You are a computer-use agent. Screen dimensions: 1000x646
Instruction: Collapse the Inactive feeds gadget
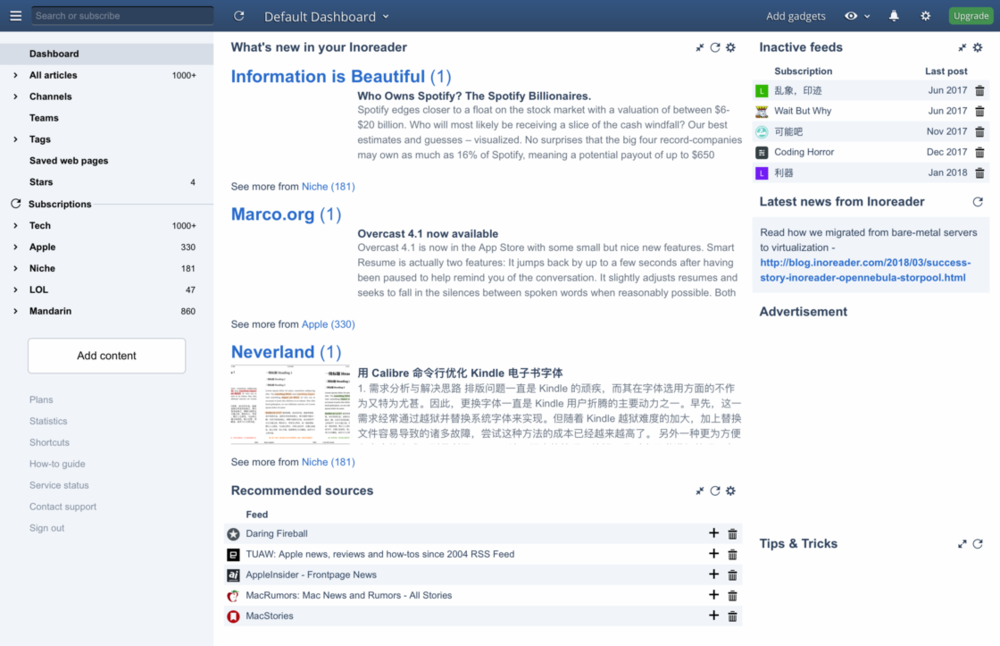(x=962, y=47)
